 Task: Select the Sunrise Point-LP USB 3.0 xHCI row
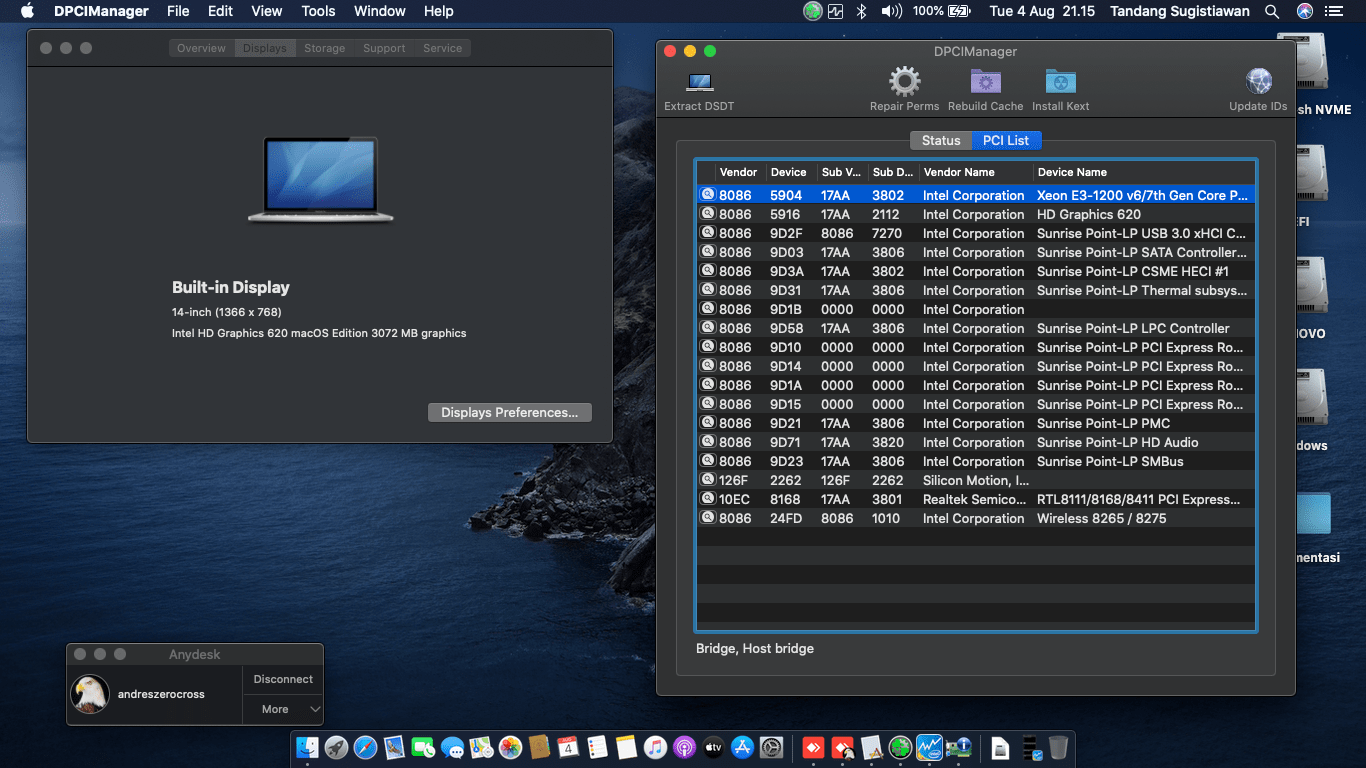pos(975,233)
